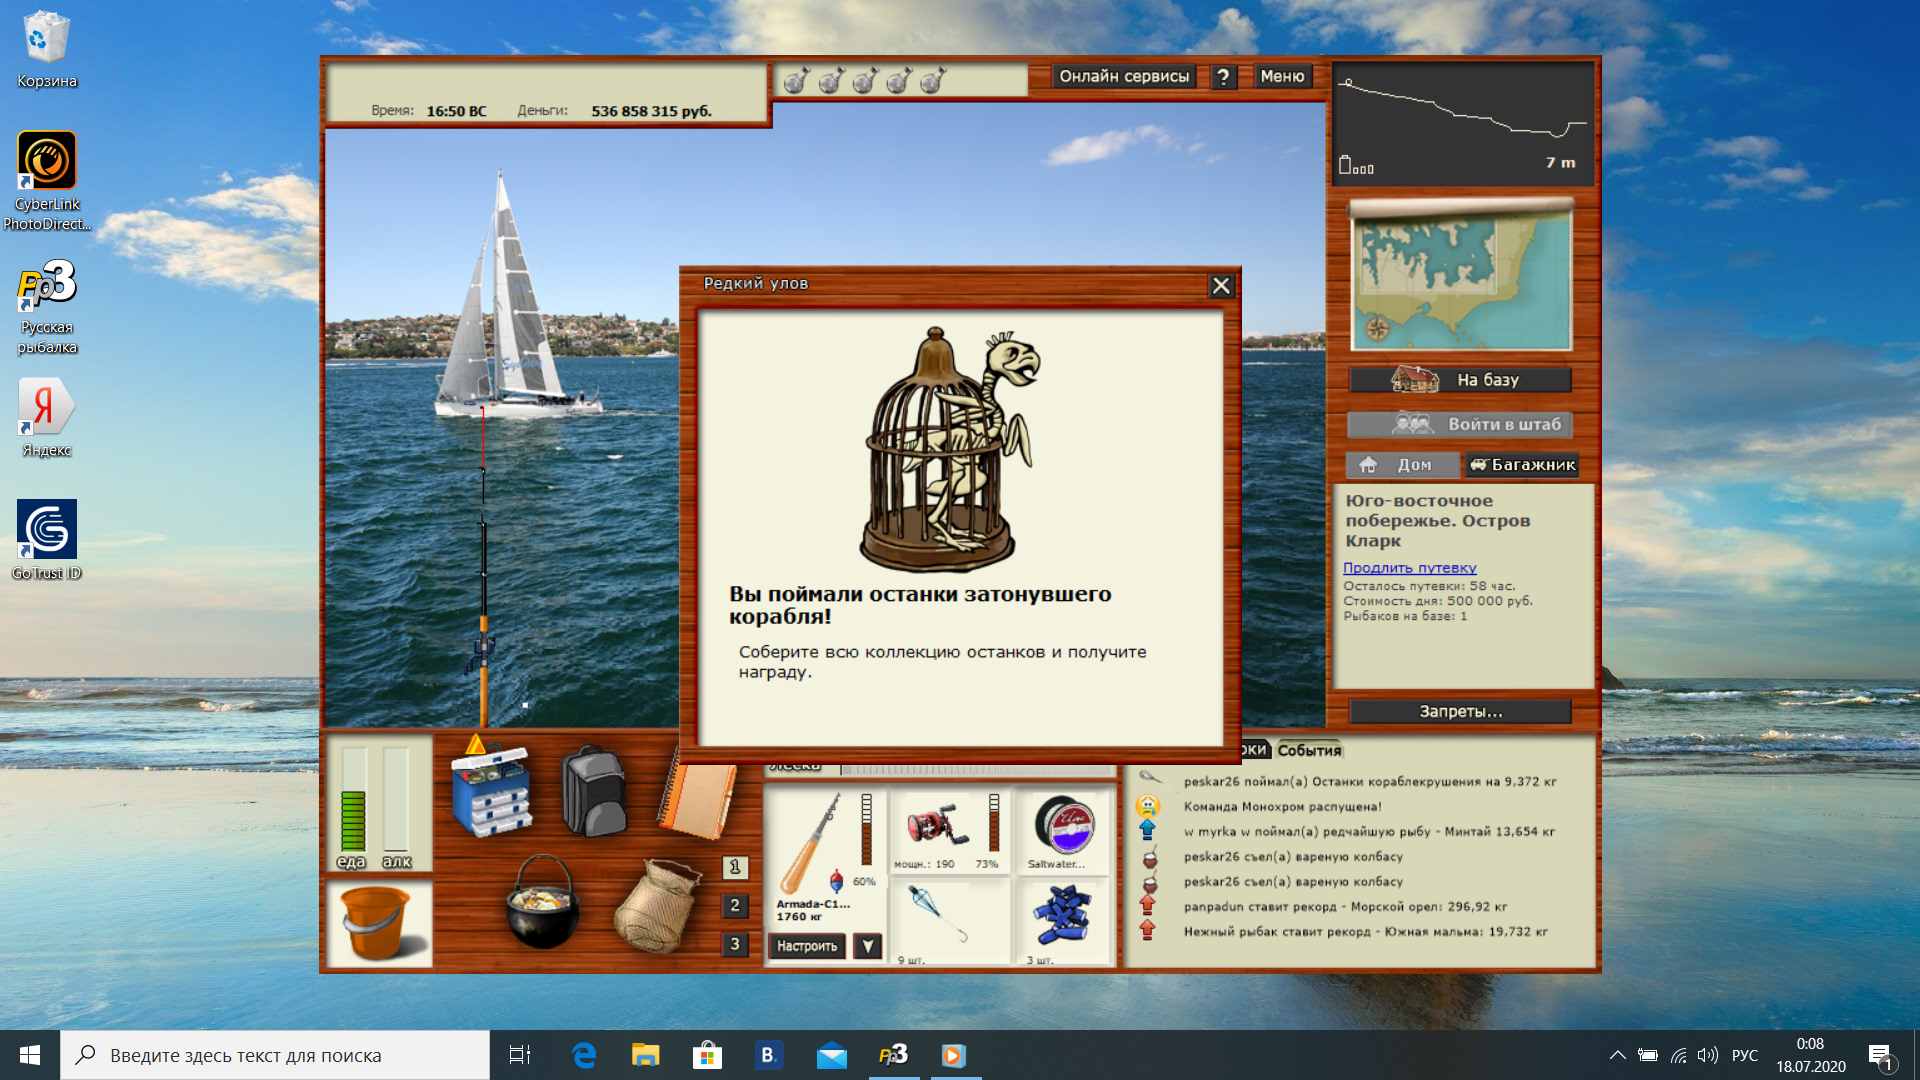Click the Войти в штаб button
The height and width of the screenshot is (1080, 1920).
1460,424
